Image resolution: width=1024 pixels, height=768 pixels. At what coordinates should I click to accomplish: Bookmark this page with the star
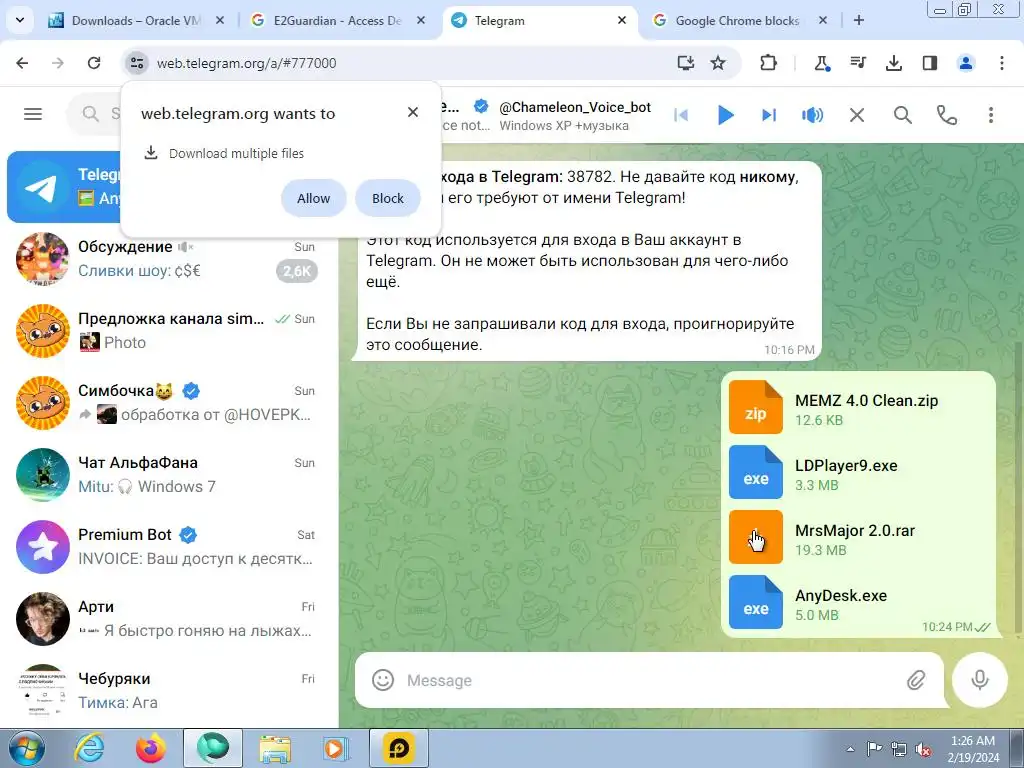[718, 63]
